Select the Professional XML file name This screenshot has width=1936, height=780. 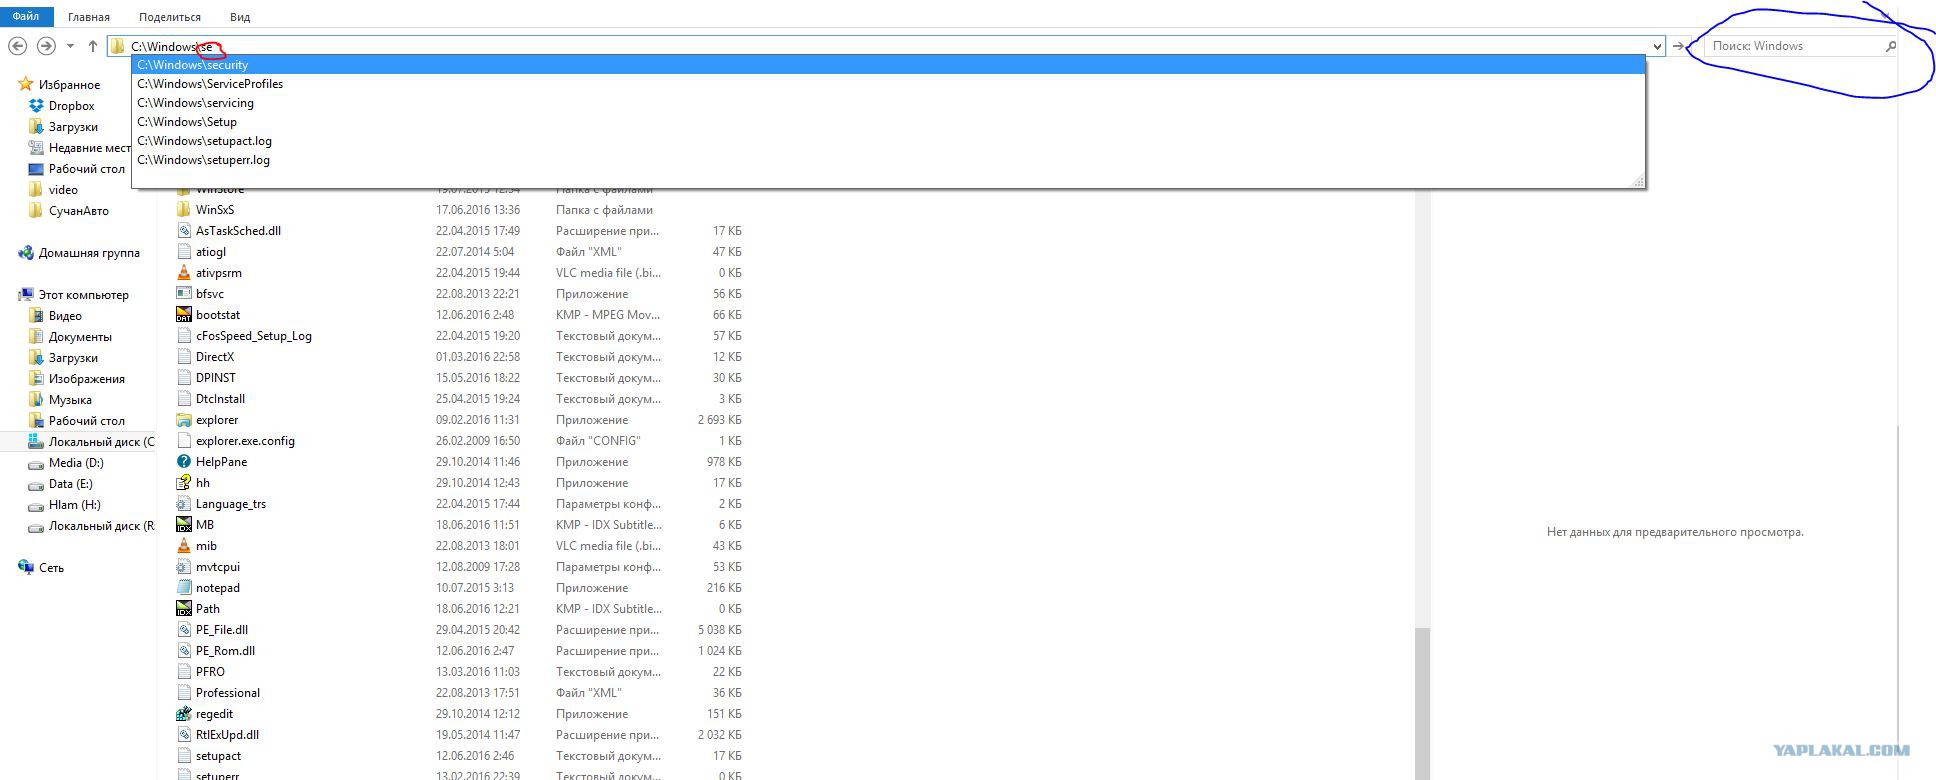tap(228, 693)
